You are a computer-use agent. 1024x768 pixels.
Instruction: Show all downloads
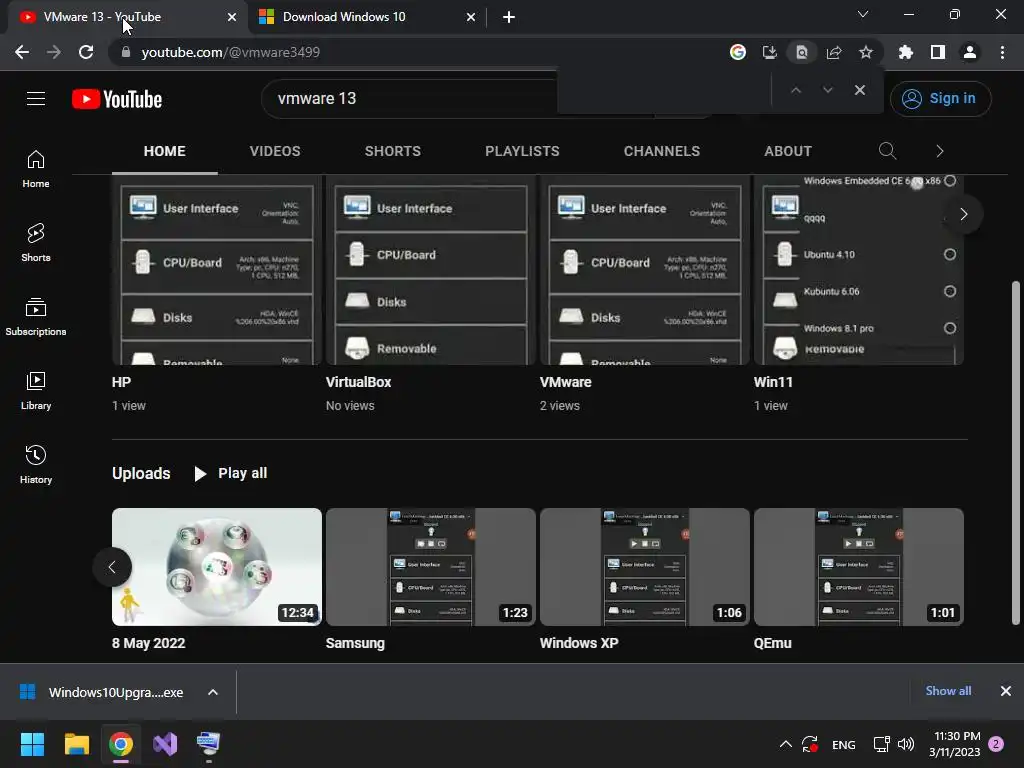tap(948, 691)
